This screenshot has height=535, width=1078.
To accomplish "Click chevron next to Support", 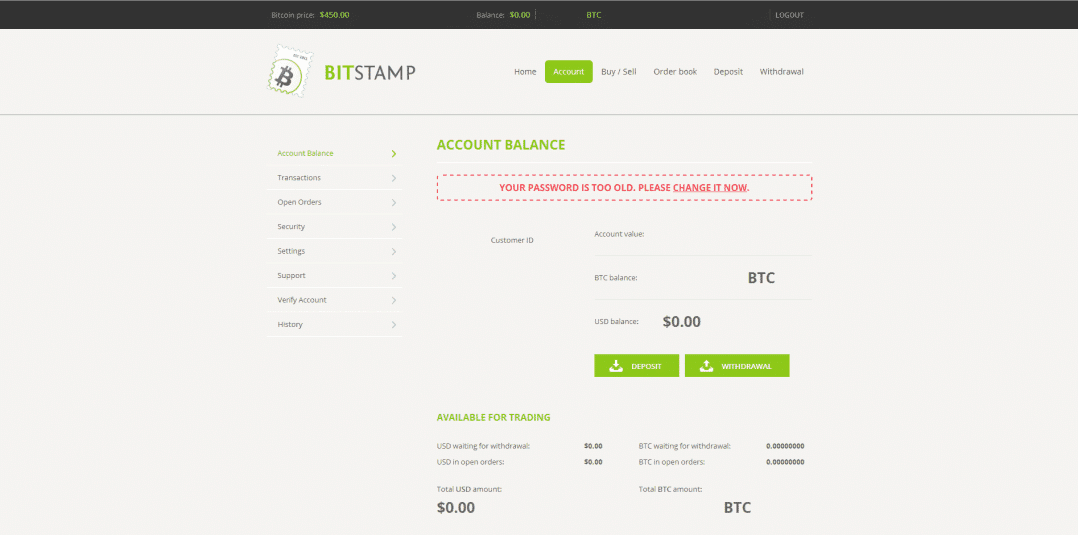I will point(394,276).
